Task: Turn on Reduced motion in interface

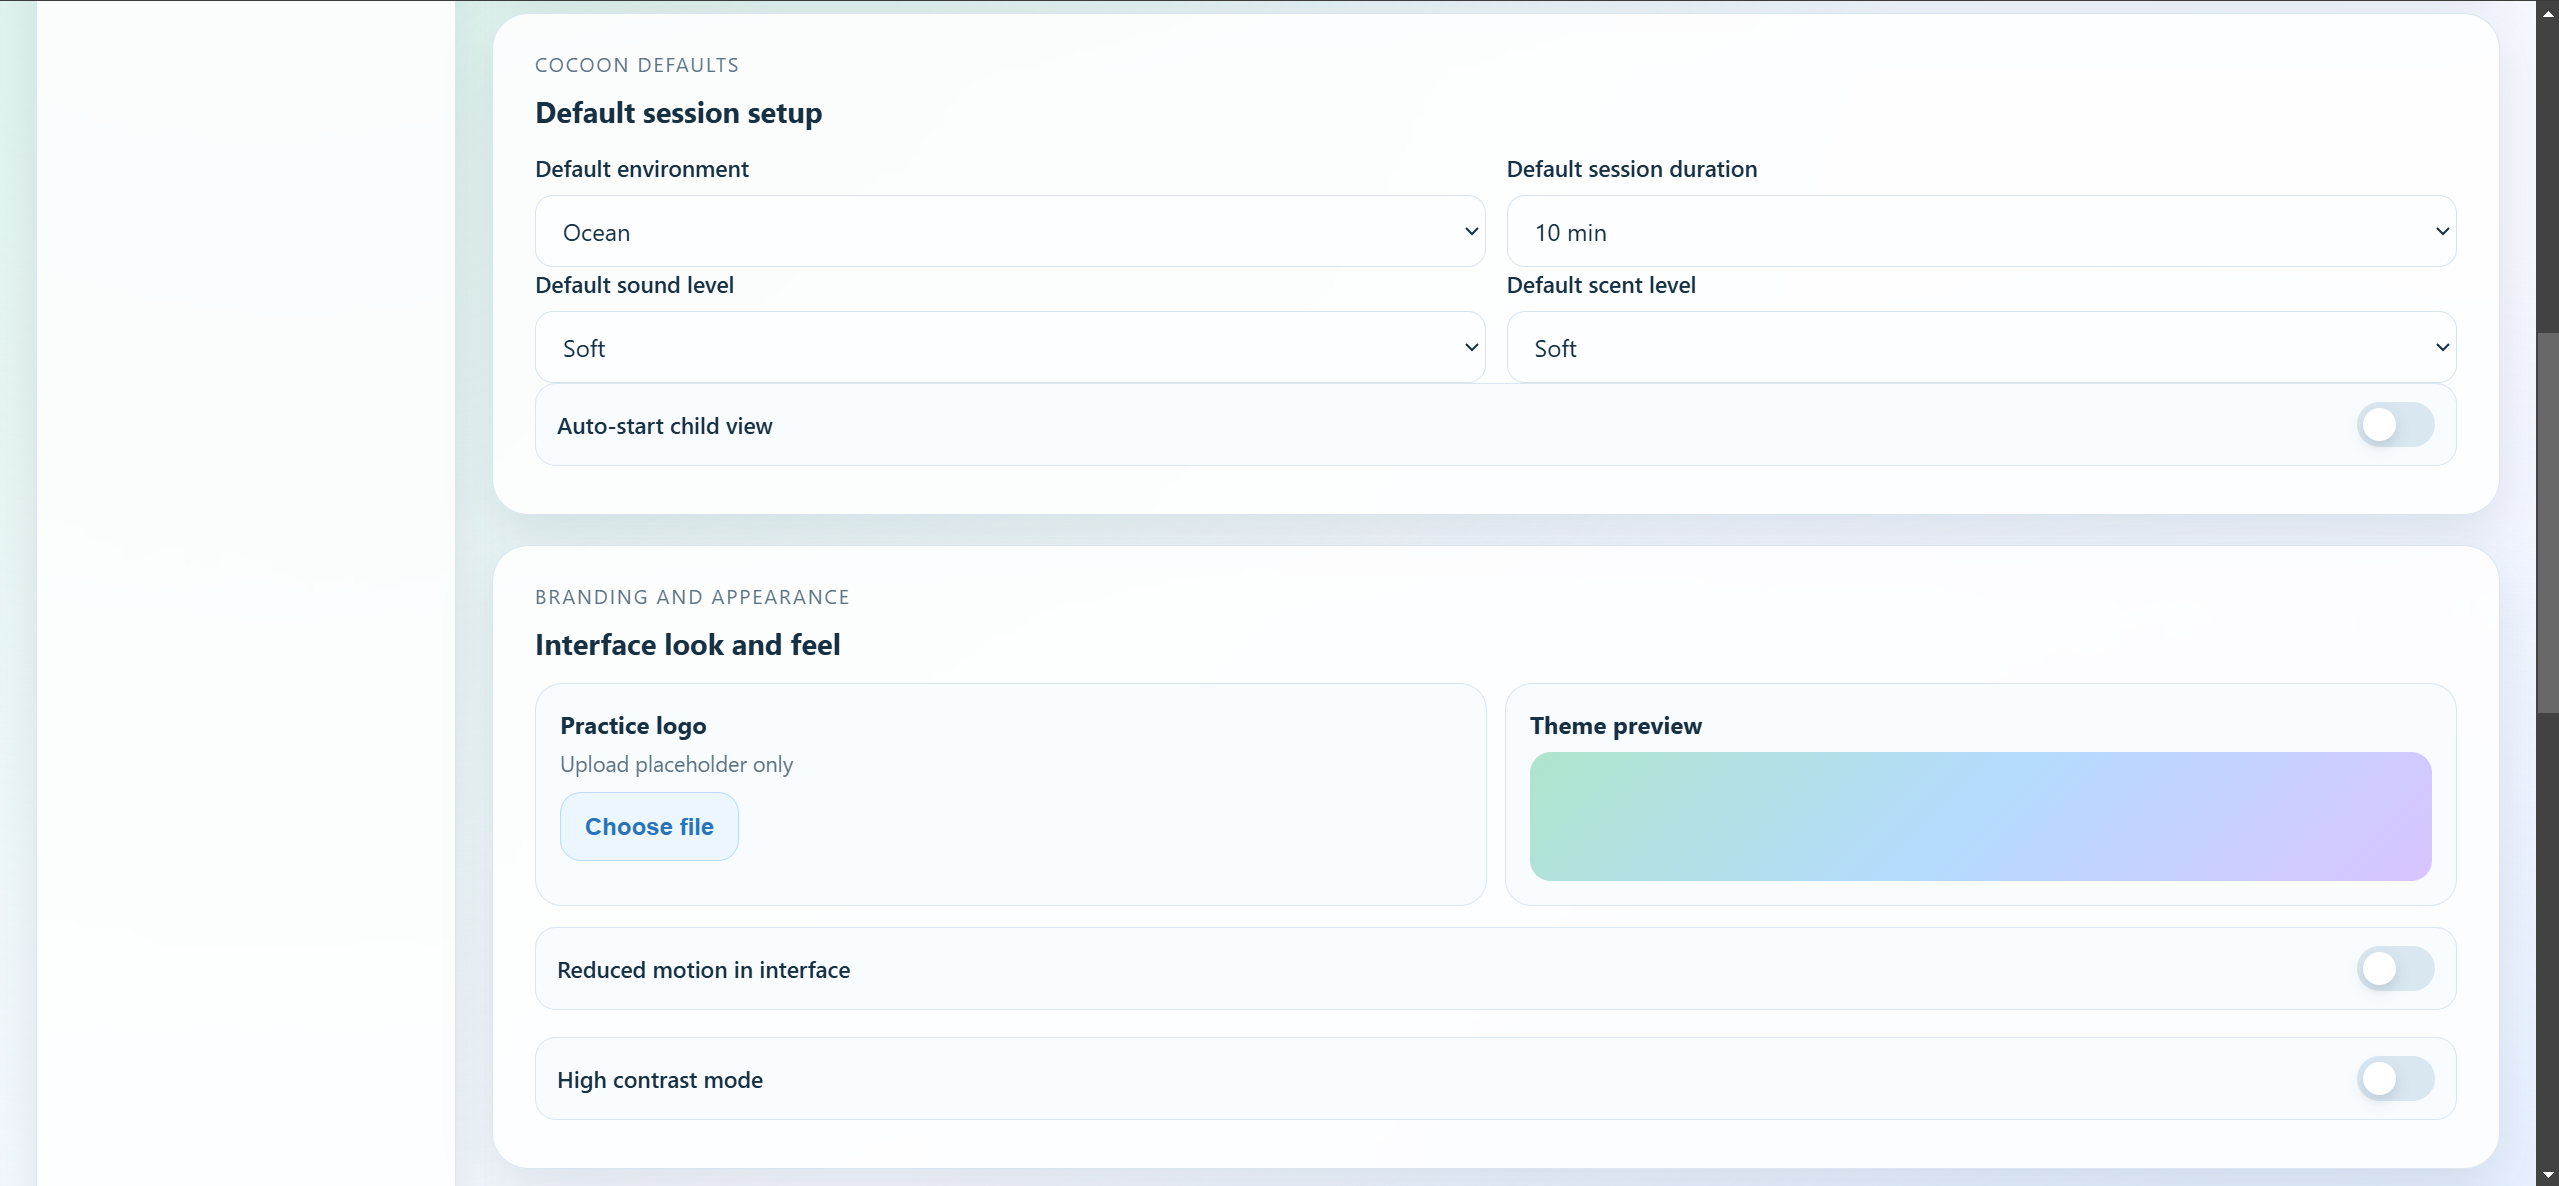Action: point(2395,969)
